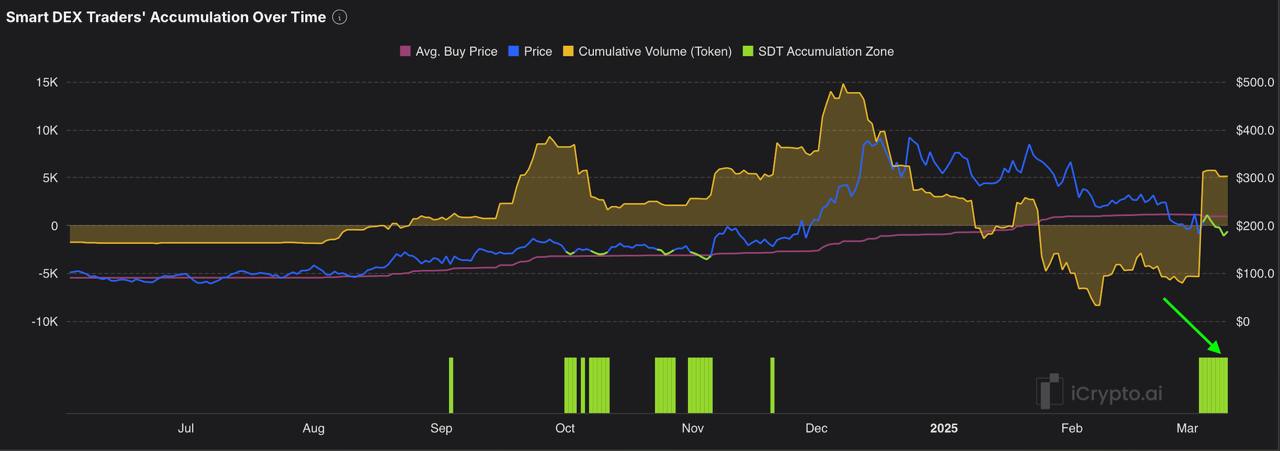Click the Dec label on the time axis
1280x451 pixels.
816,428
